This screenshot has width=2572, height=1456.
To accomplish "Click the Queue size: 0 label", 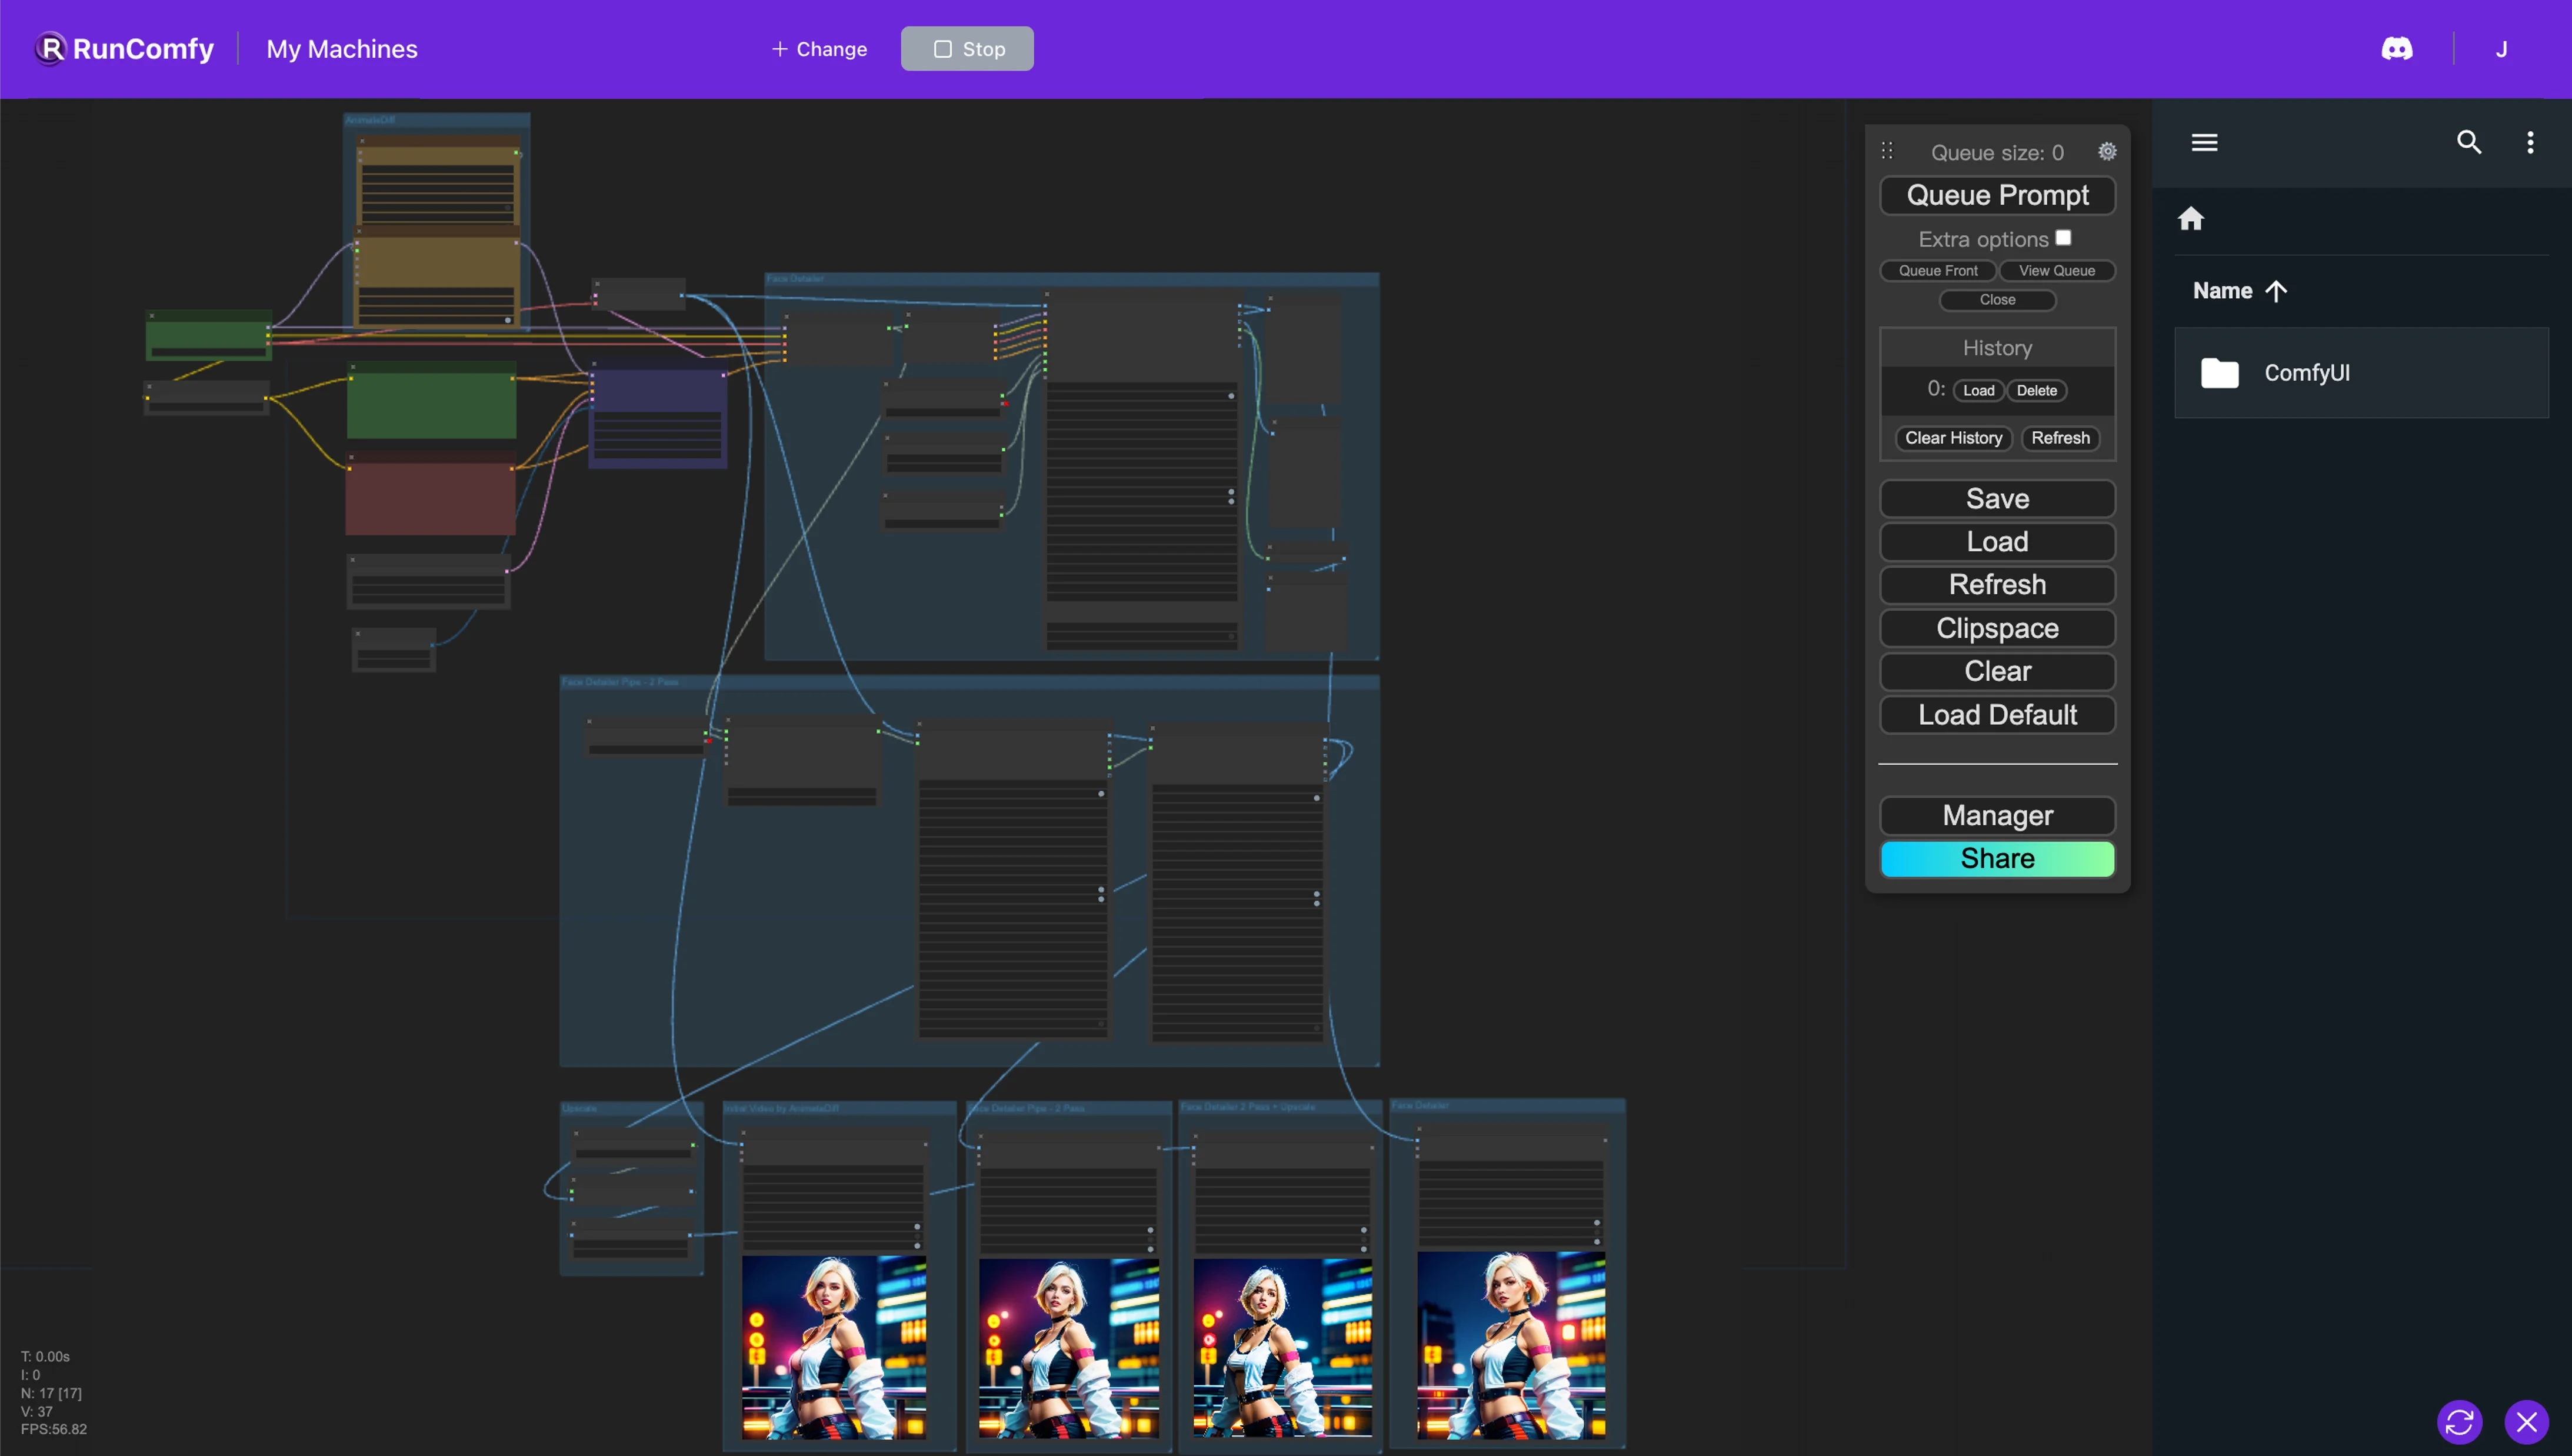I will pyautogui.click(x=1996, y=152).
